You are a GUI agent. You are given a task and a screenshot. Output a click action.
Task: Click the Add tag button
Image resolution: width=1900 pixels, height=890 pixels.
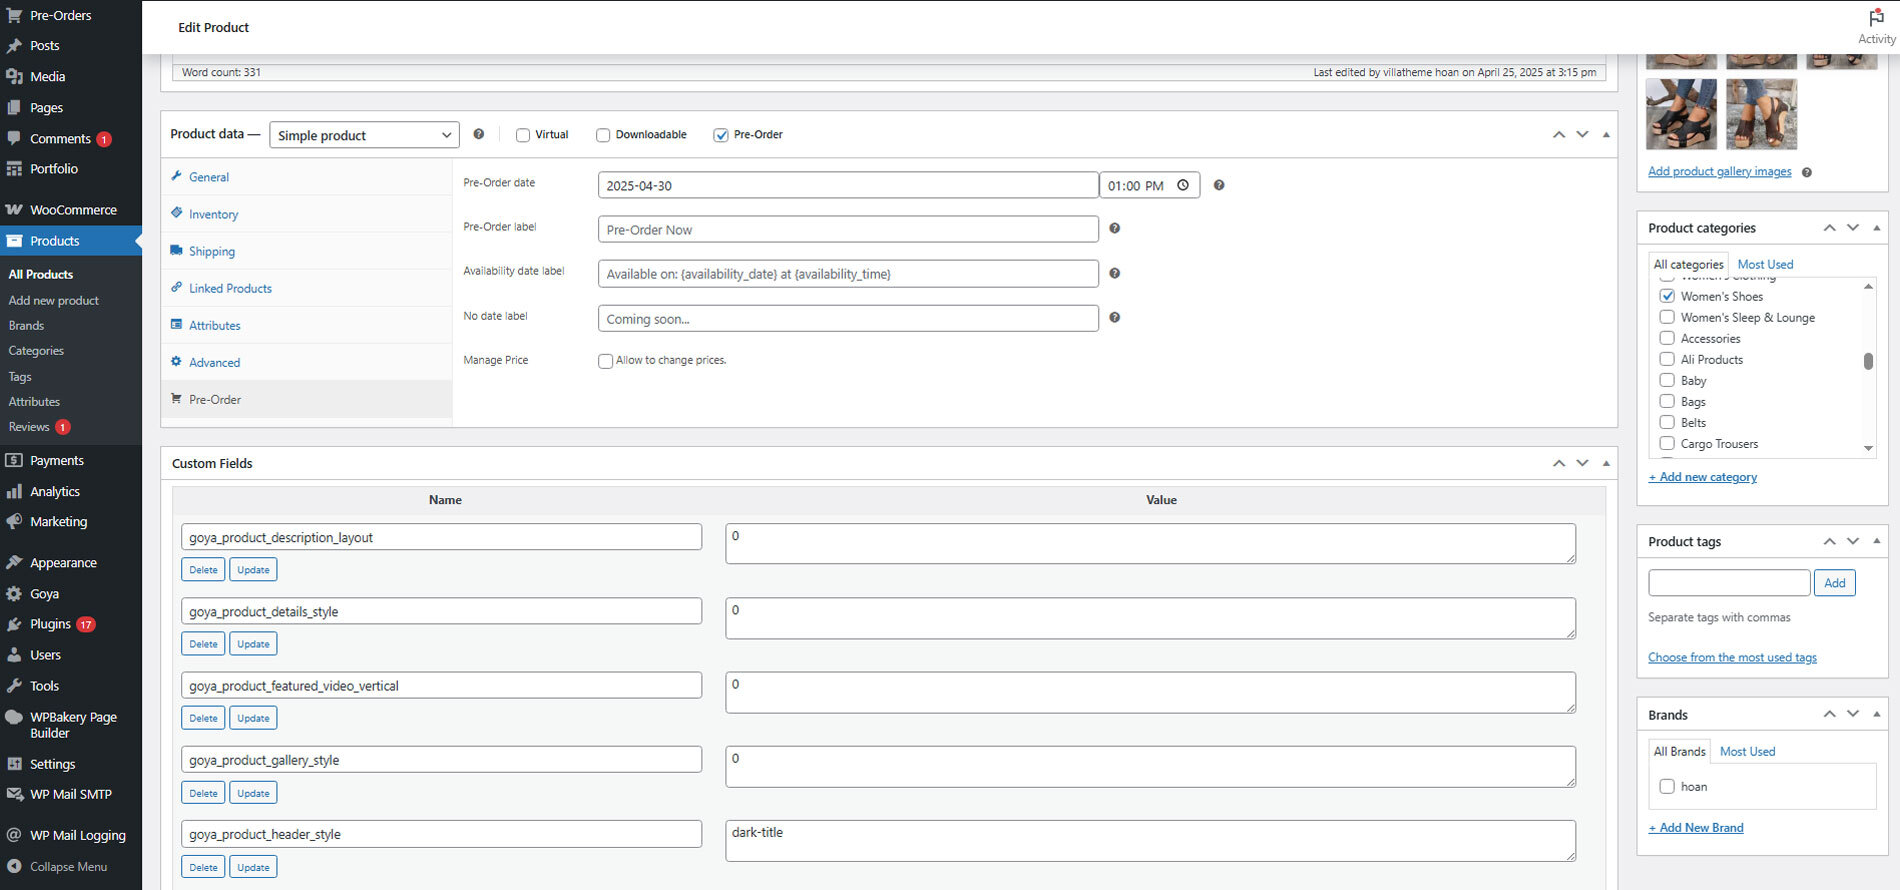(x=1835, y=583)
